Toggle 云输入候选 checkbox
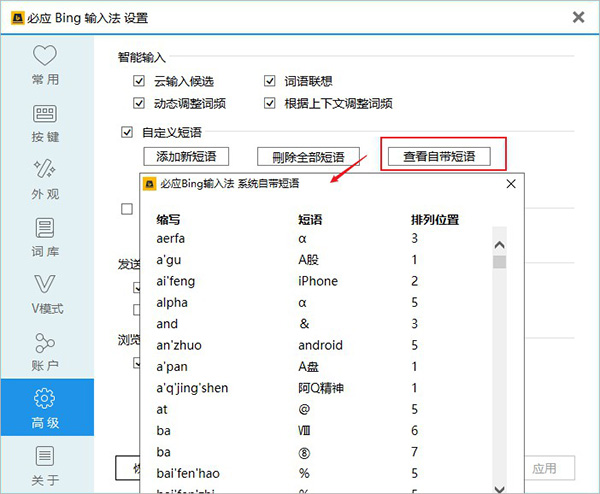 [139, 81]
